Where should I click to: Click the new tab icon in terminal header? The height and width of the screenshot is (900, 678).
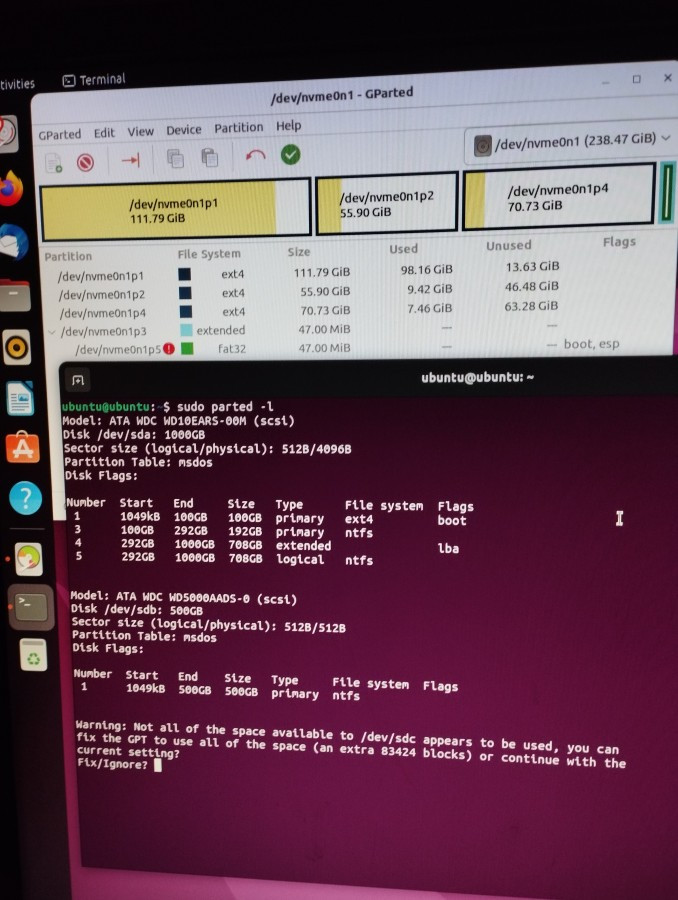tap(78, 380)
